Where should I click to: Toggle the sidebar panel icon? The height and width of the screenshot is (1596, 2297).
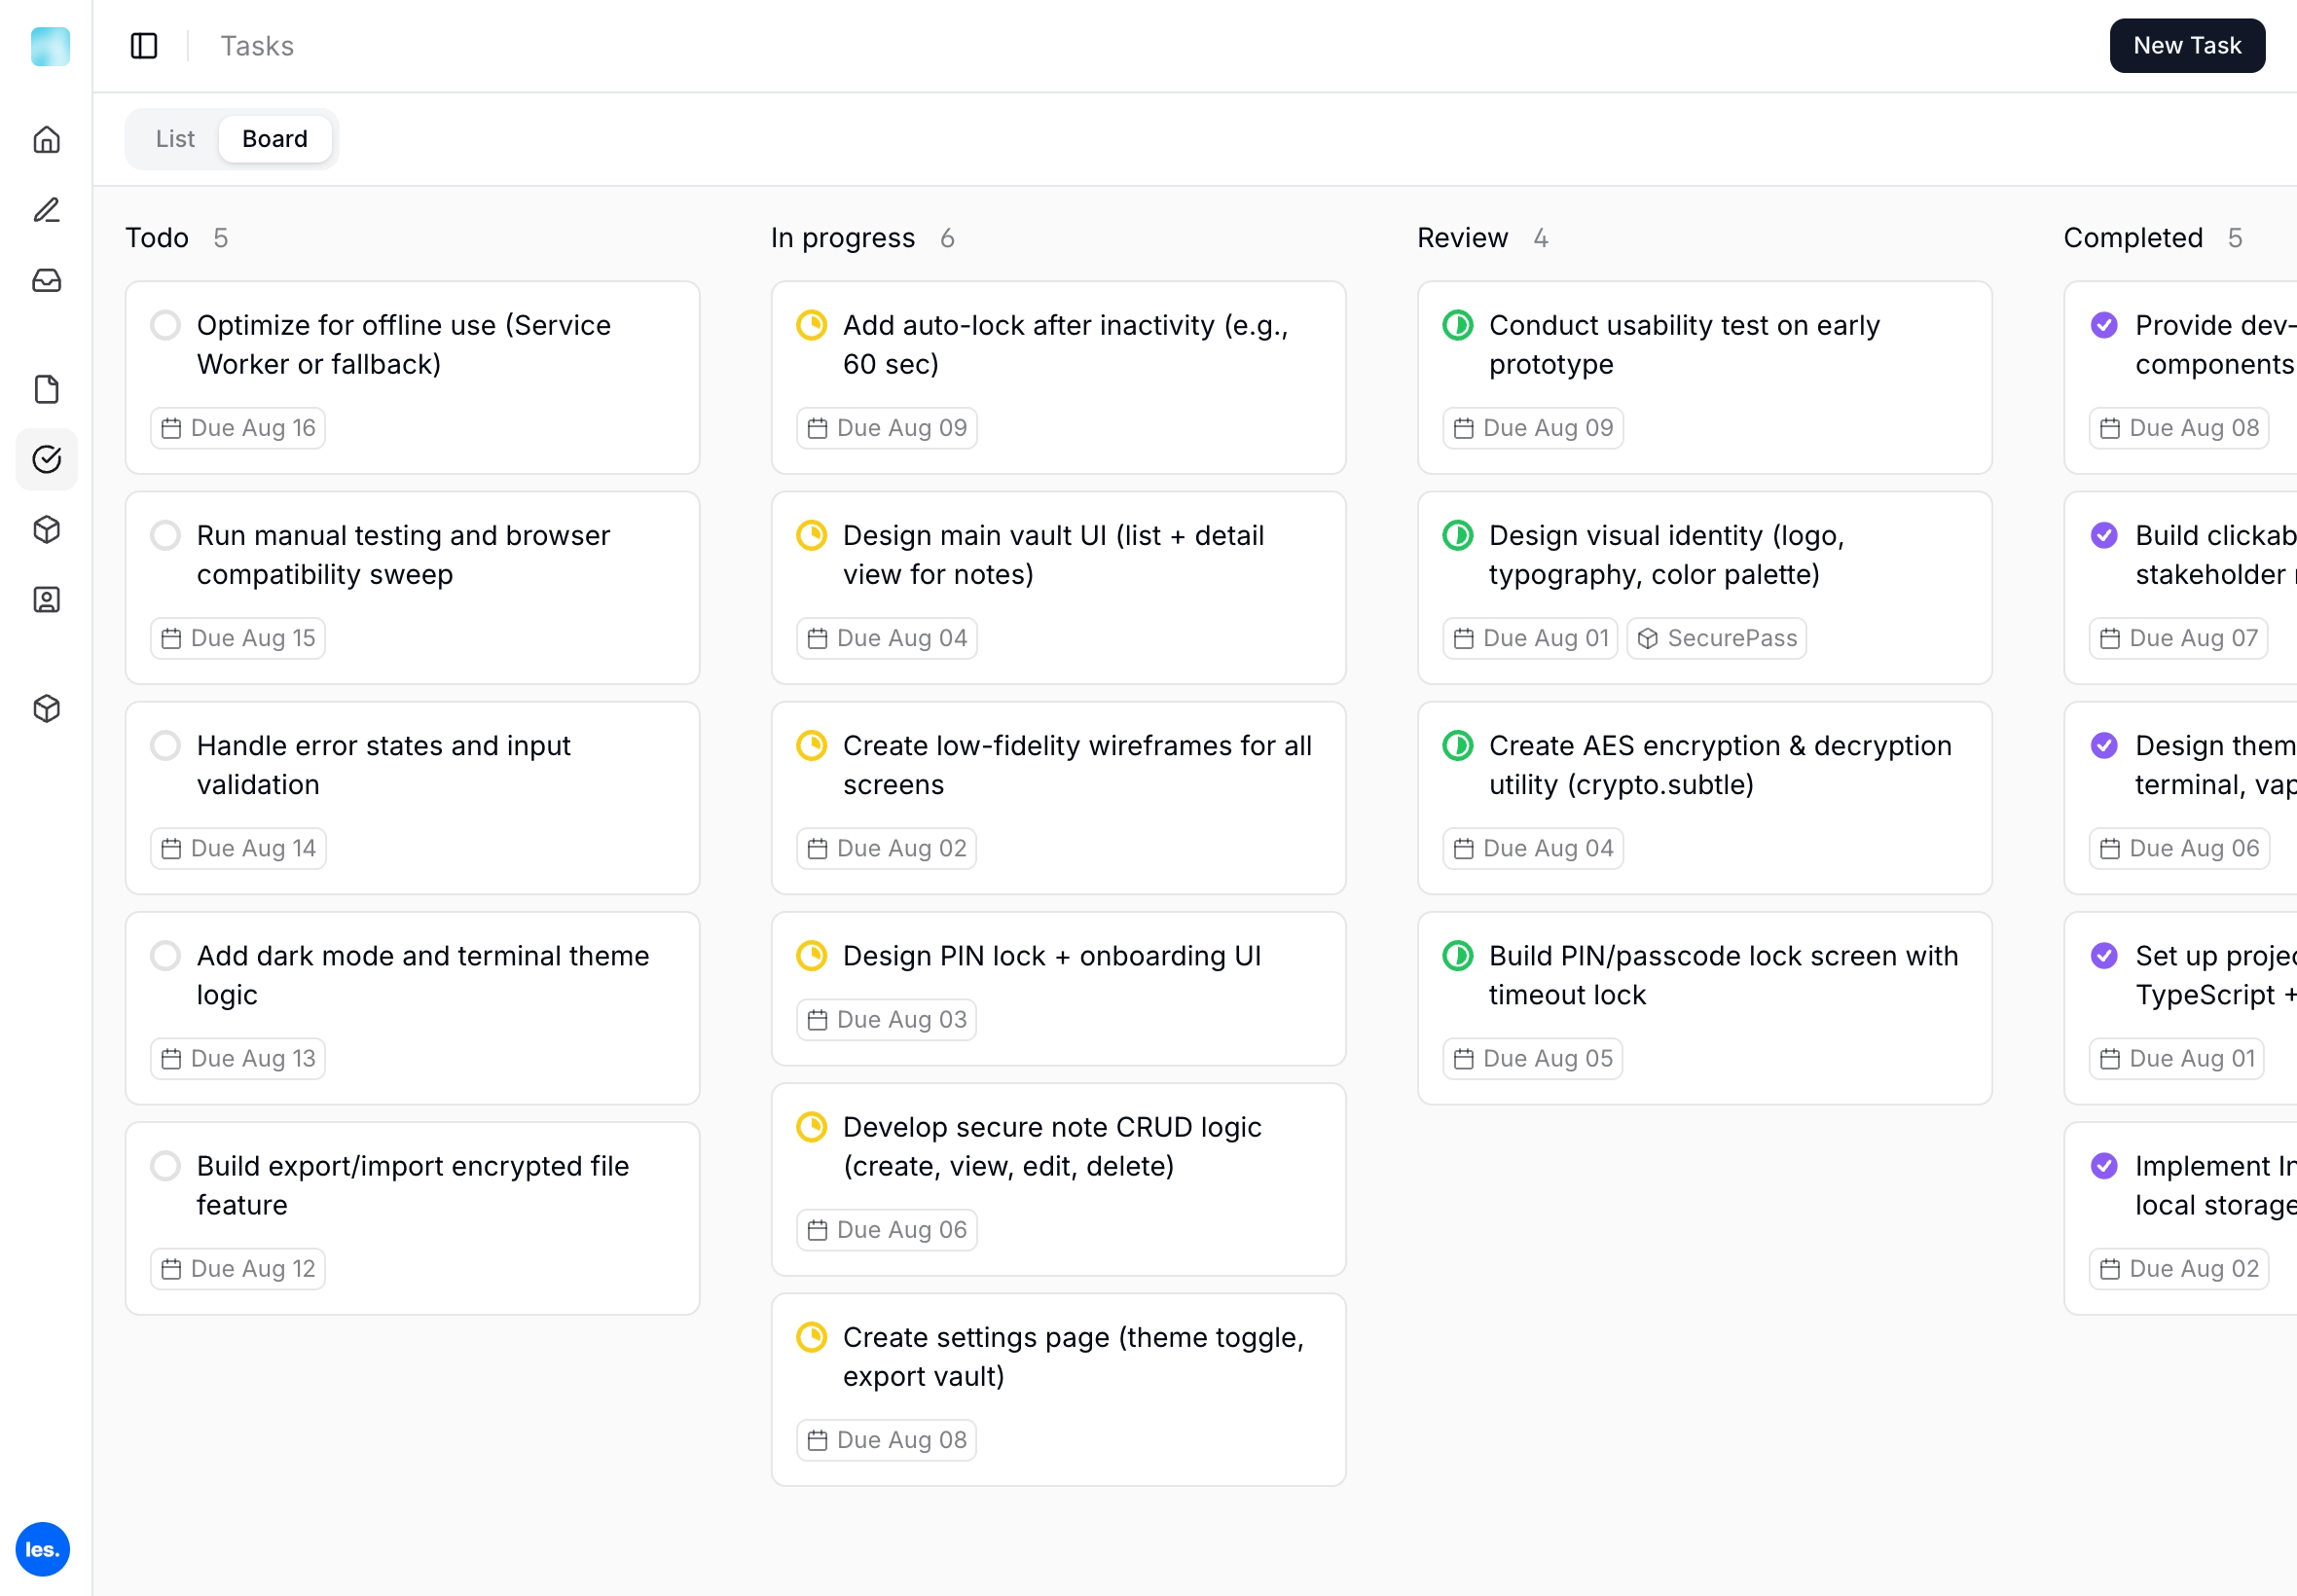(x=144, y=46)
